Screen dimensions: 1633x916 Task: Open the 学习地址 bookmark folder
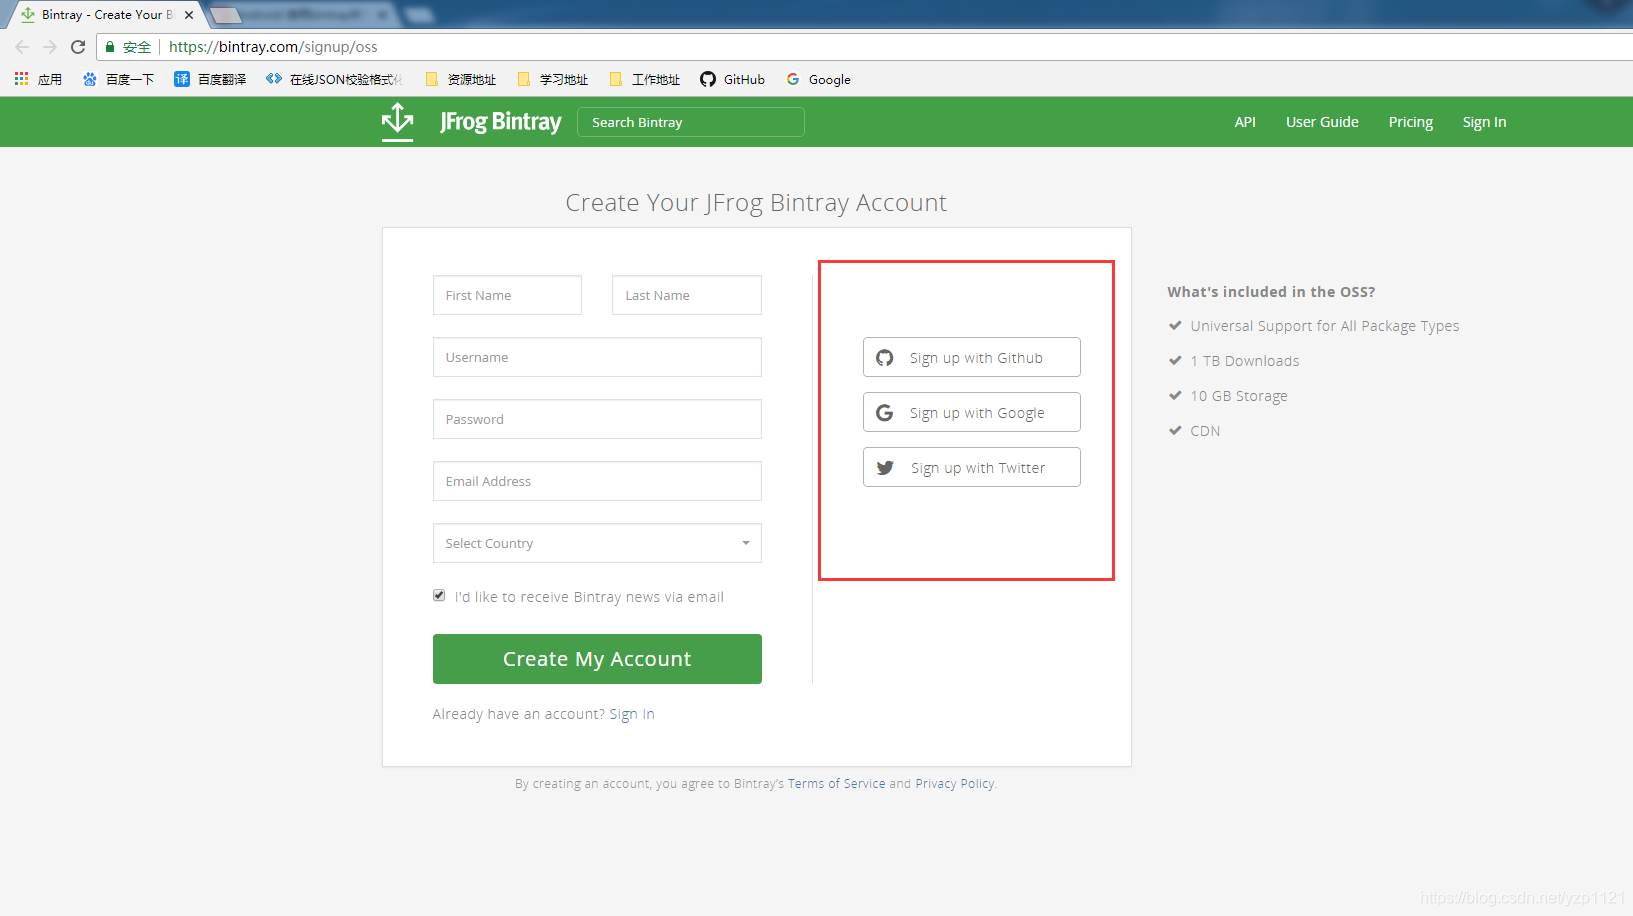click(x=552, y=79)
